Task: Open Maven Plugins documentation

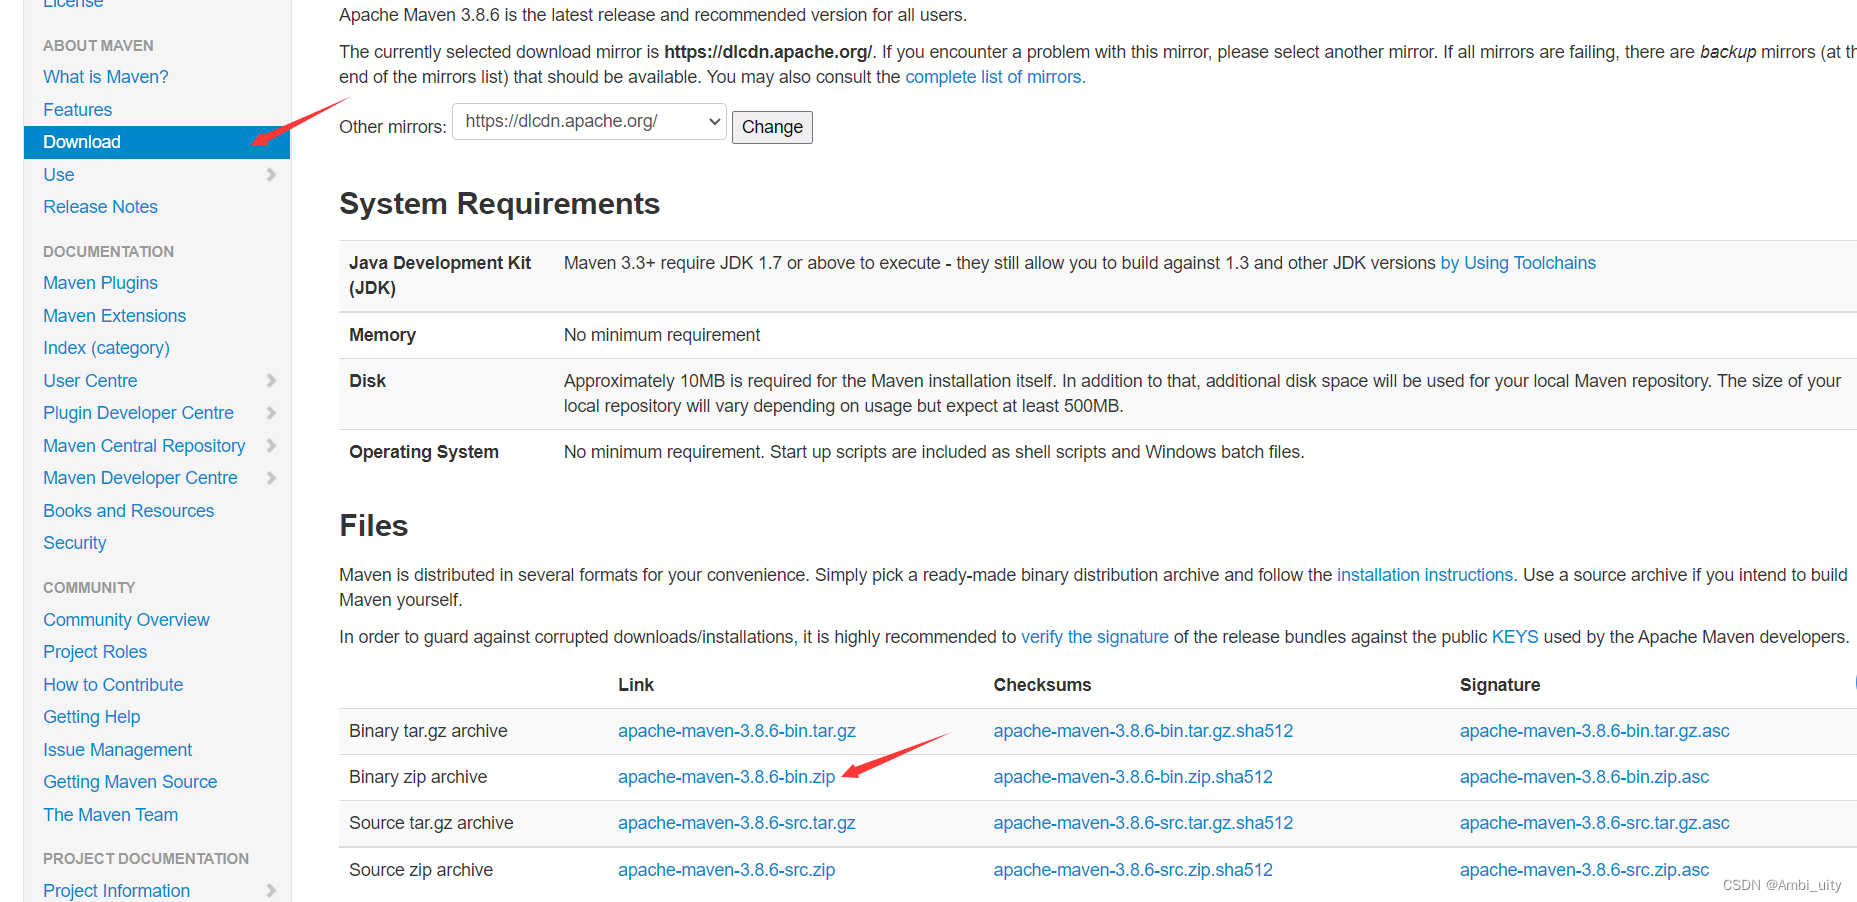Action: click(101, 283)
